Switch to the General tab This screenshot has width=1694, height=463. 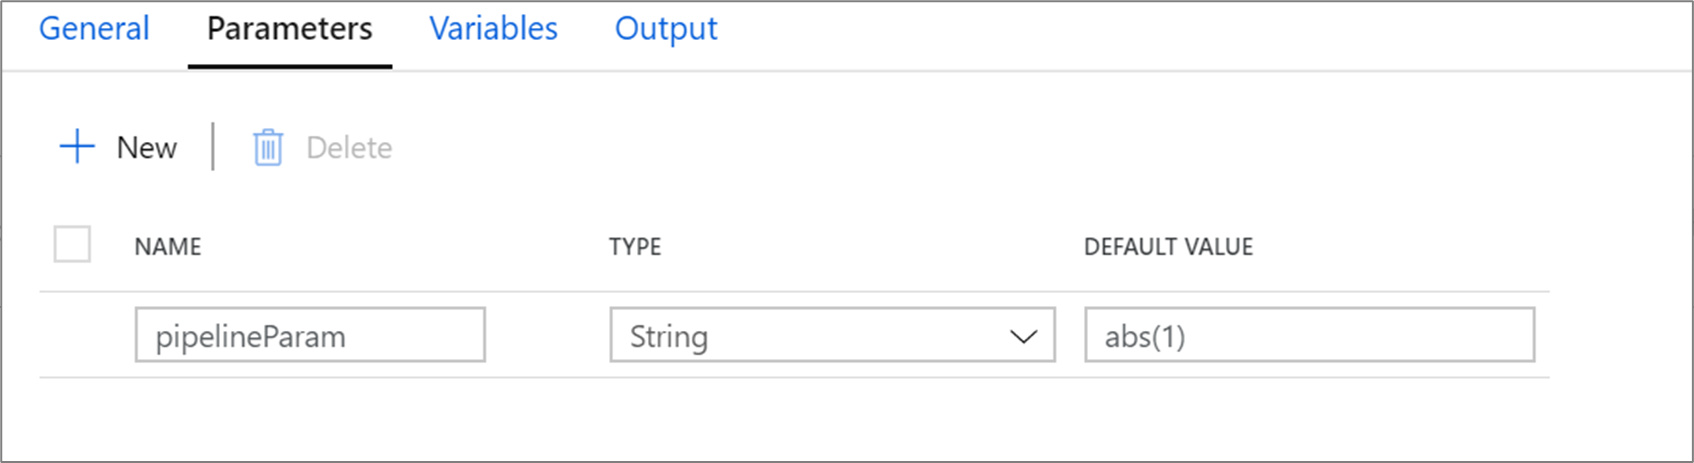tap(94, 29)
